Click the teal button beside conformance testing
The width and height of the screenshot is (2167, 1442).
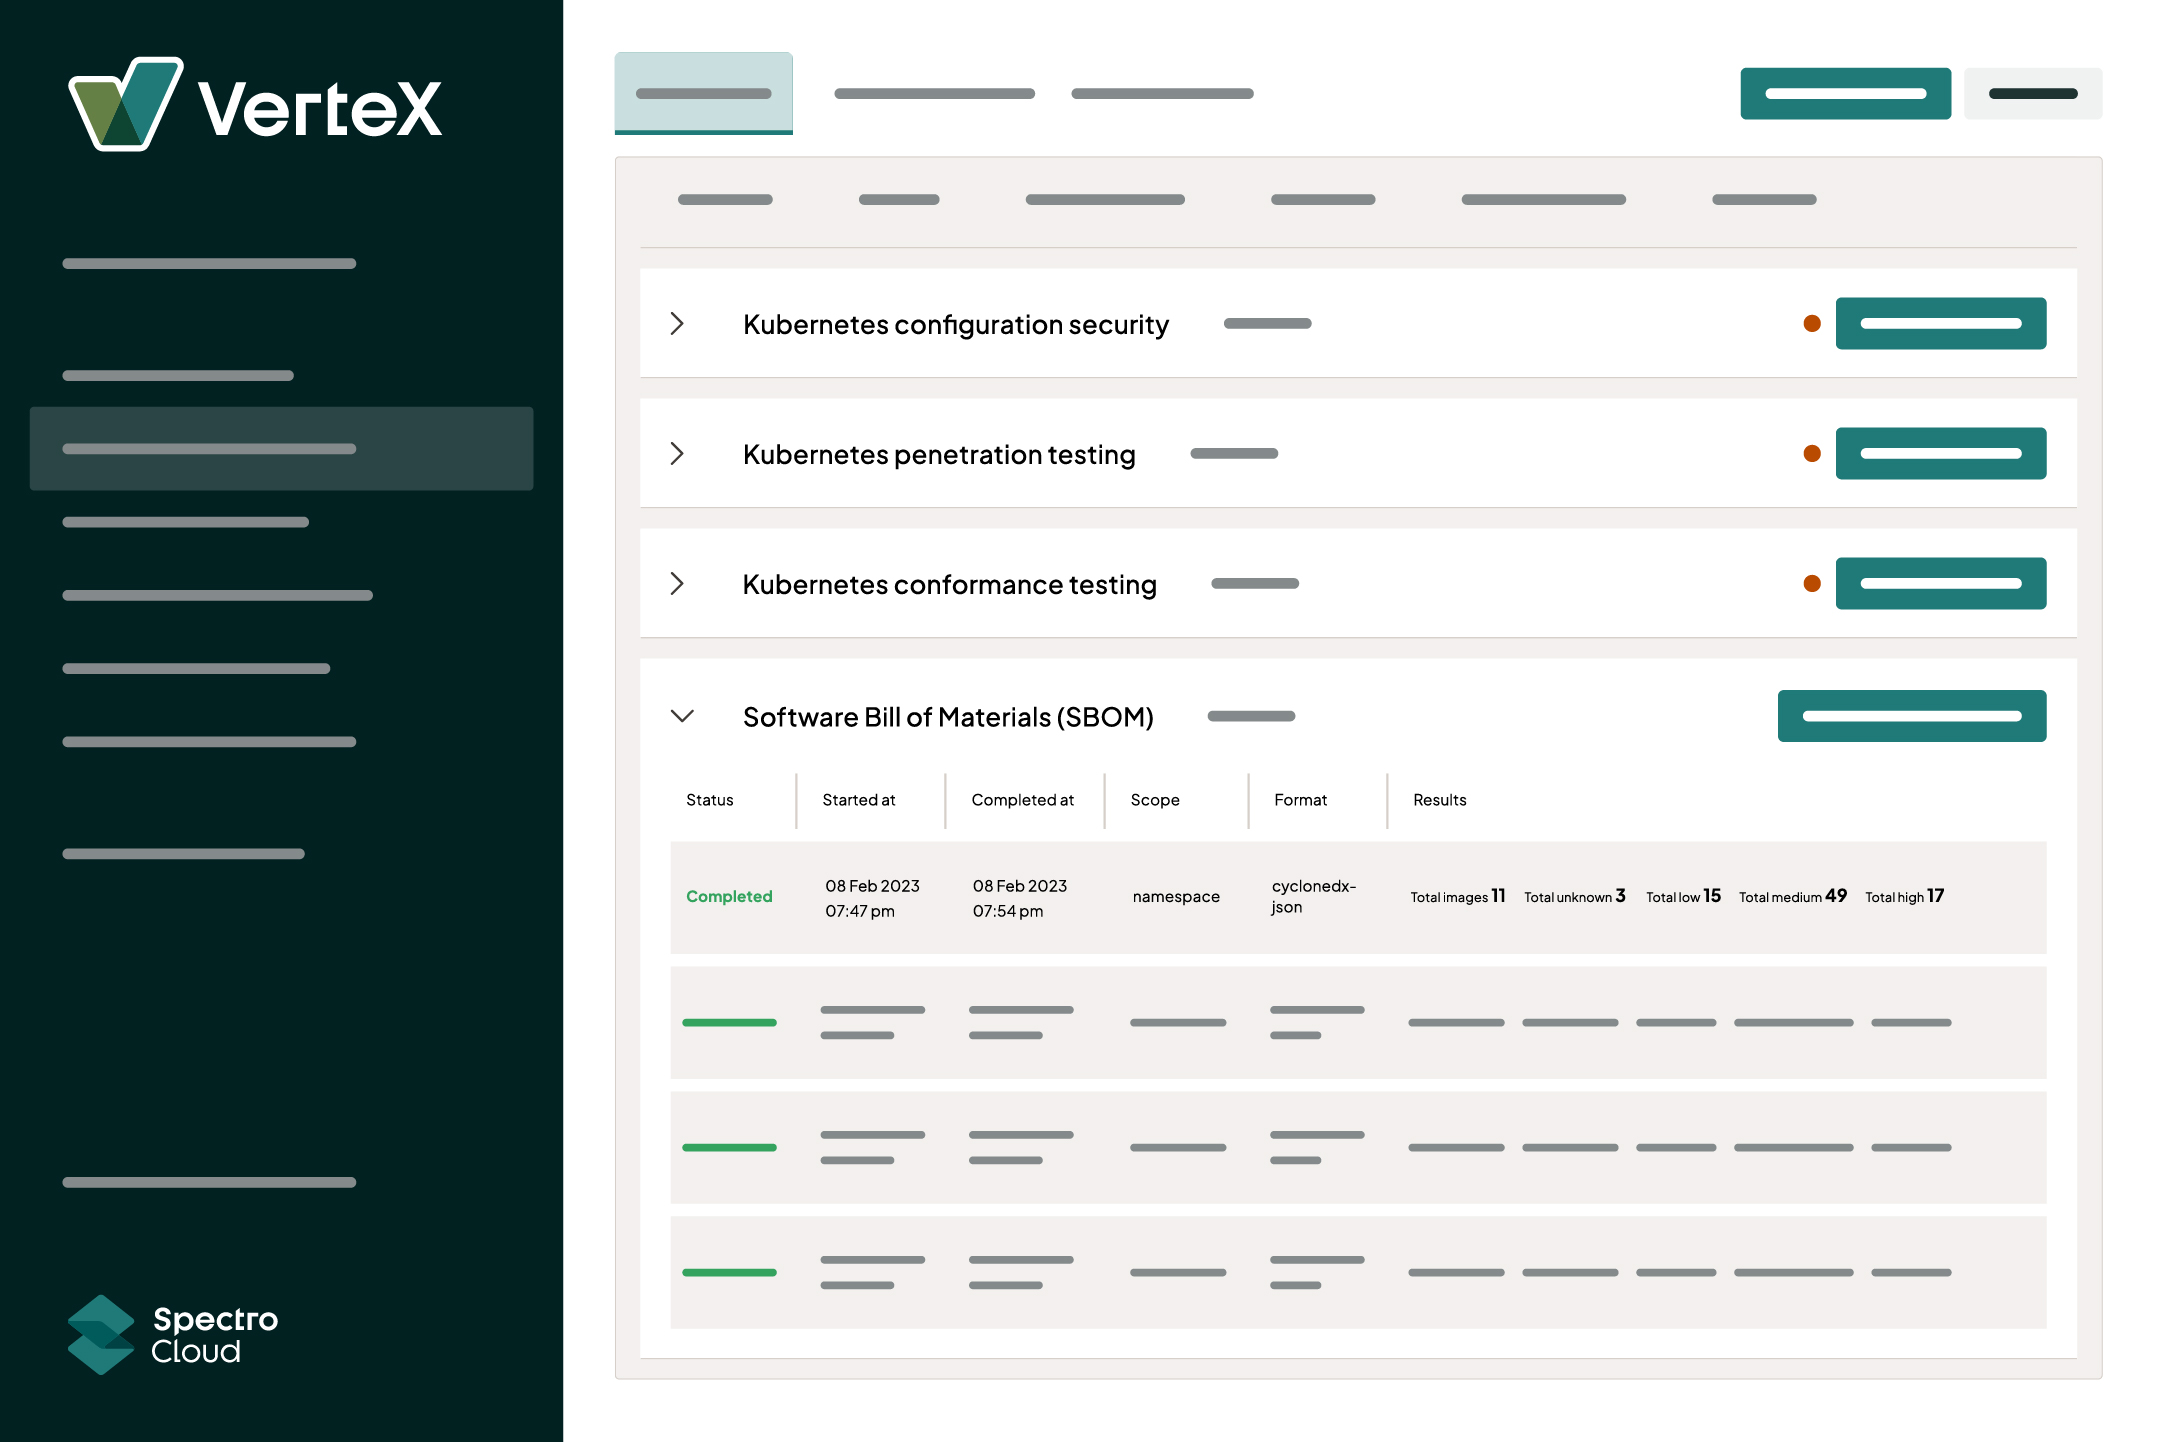[1940, 583]
